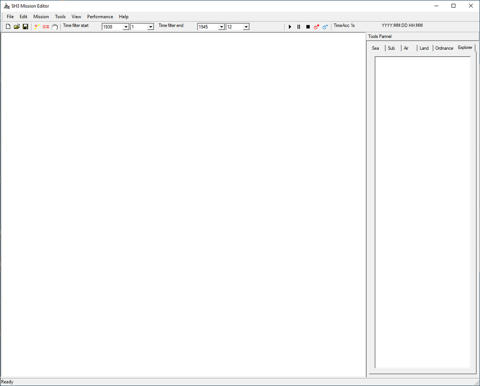
Task: Open the time filter end year dropdown
Action: pyautogui.click(x=221, y=27)
